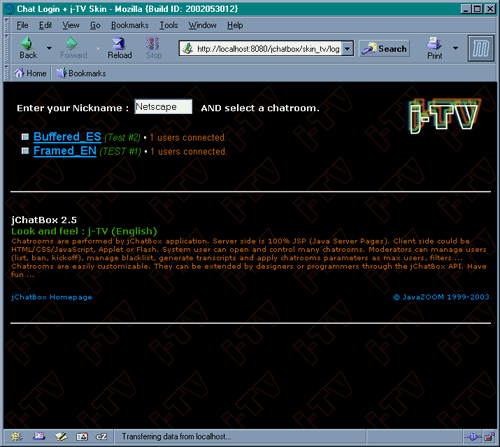Open the Window menu

[x=202, y=25]
